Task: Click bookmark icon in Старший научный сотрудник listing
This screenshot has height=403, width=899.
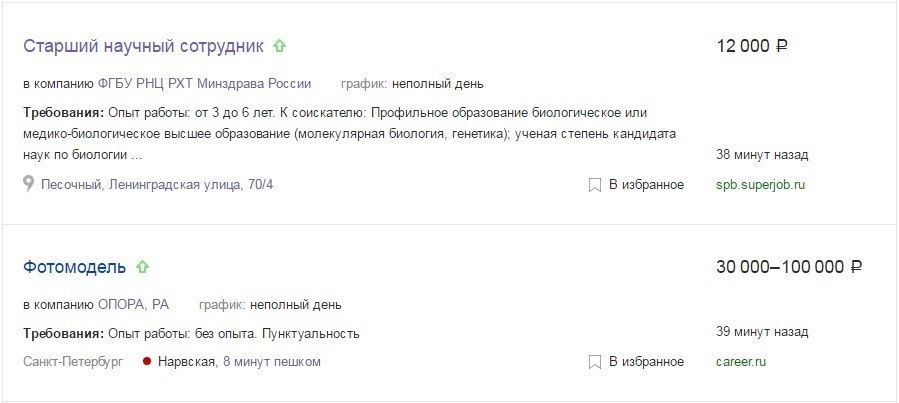Action: (595, 185)
